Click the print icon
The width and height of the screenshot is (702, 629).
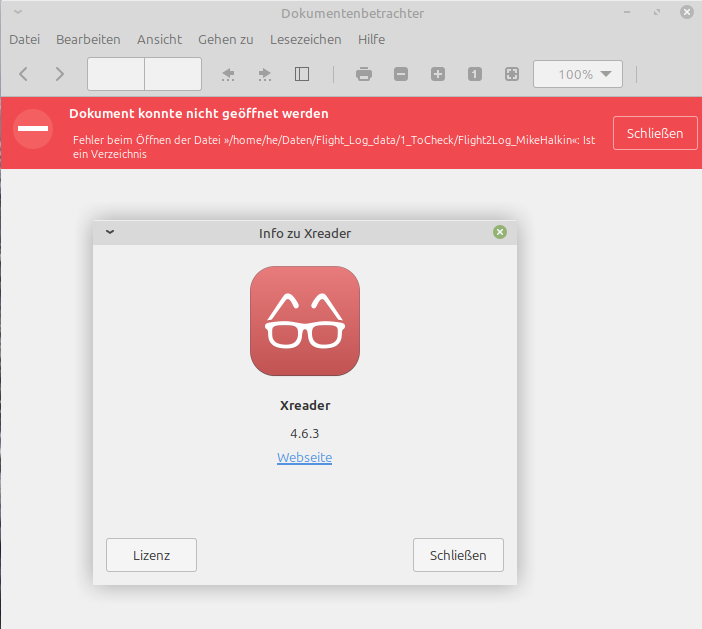click(364, 74)
